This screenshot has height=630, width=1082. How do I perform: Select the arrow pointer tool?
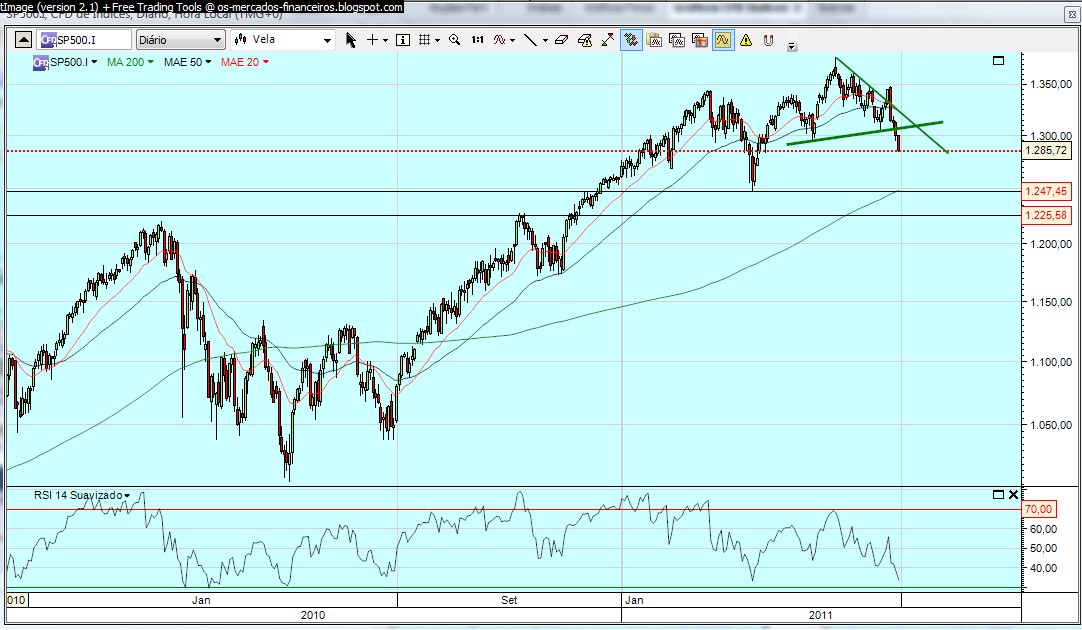pos(351,40)
